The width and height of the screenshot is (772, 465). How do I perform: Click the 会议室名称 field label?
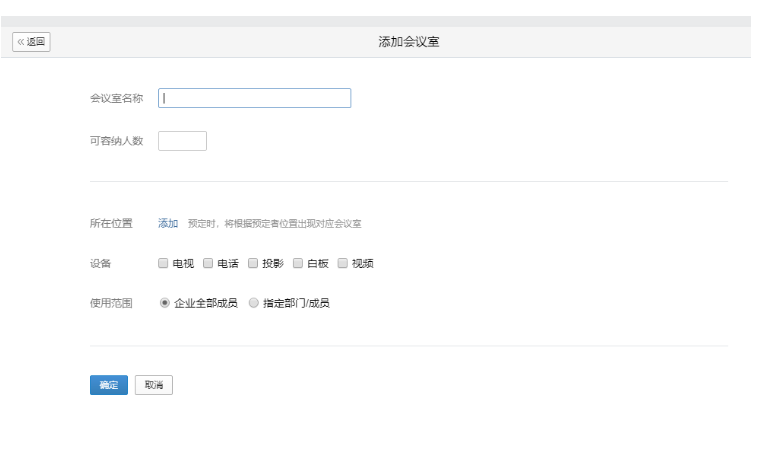(x=116, y=98)
